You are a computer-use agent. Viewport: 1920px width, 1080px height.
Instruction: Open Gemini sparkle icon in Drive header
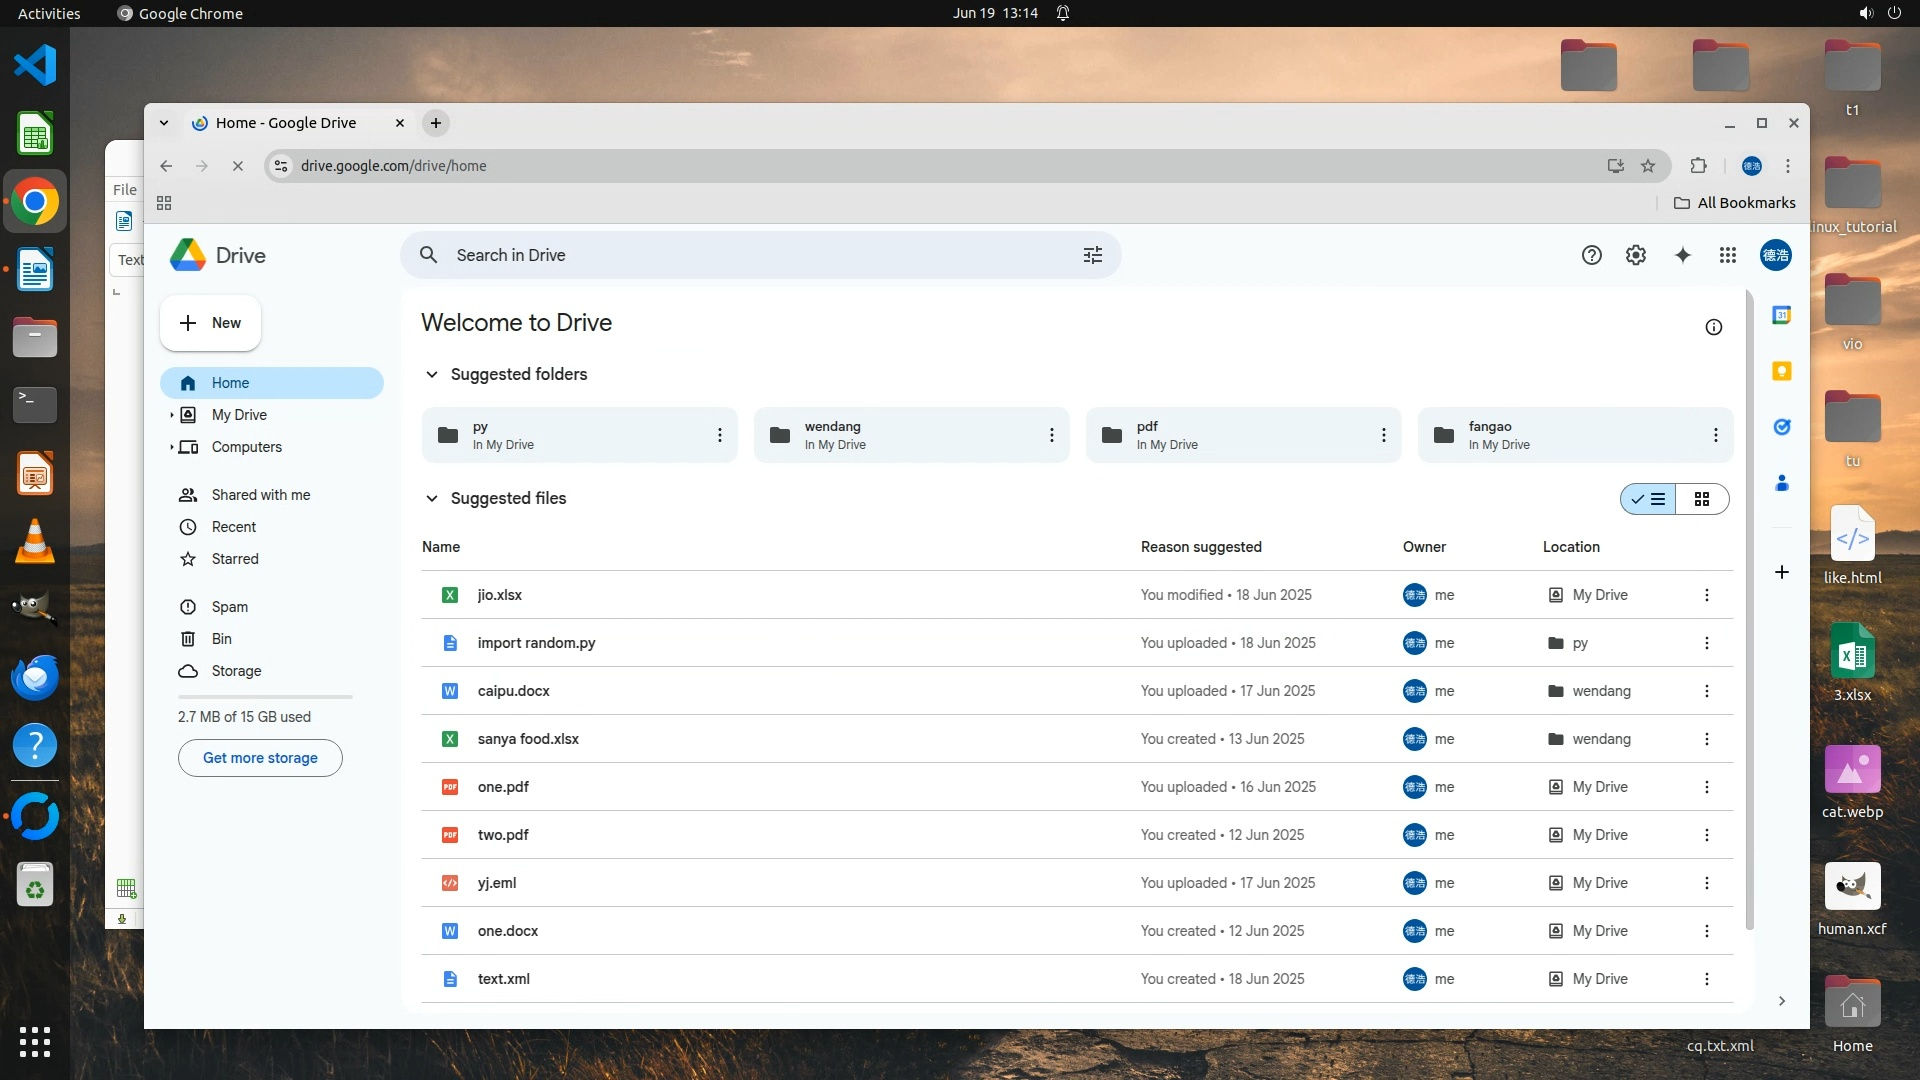coord(1683,255)
